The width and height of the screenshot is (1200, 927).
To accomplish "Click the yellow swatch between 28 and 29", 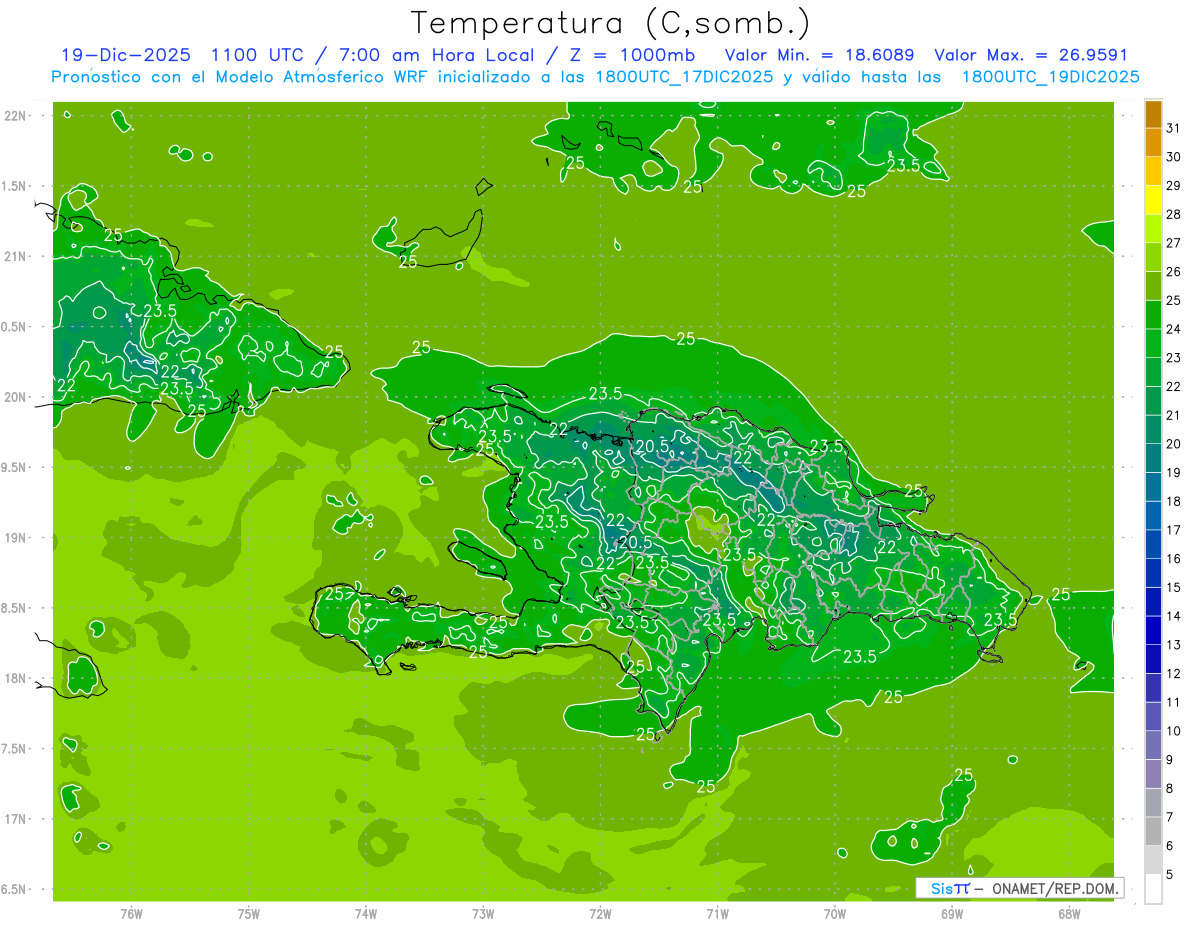I will pyautogui.click(x=1153, y=200).
